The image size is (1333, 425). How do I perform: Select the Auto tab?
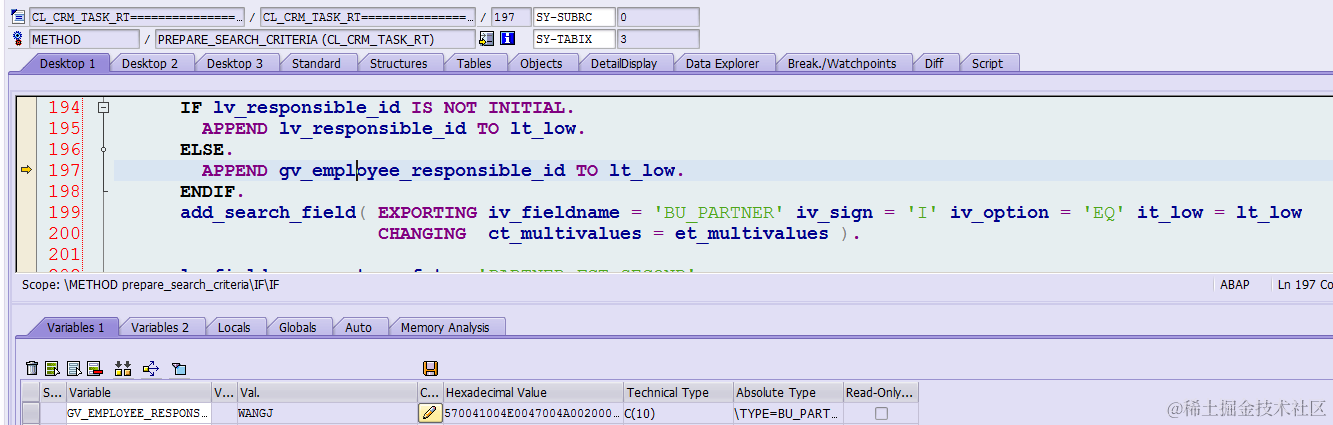(358, 327)
